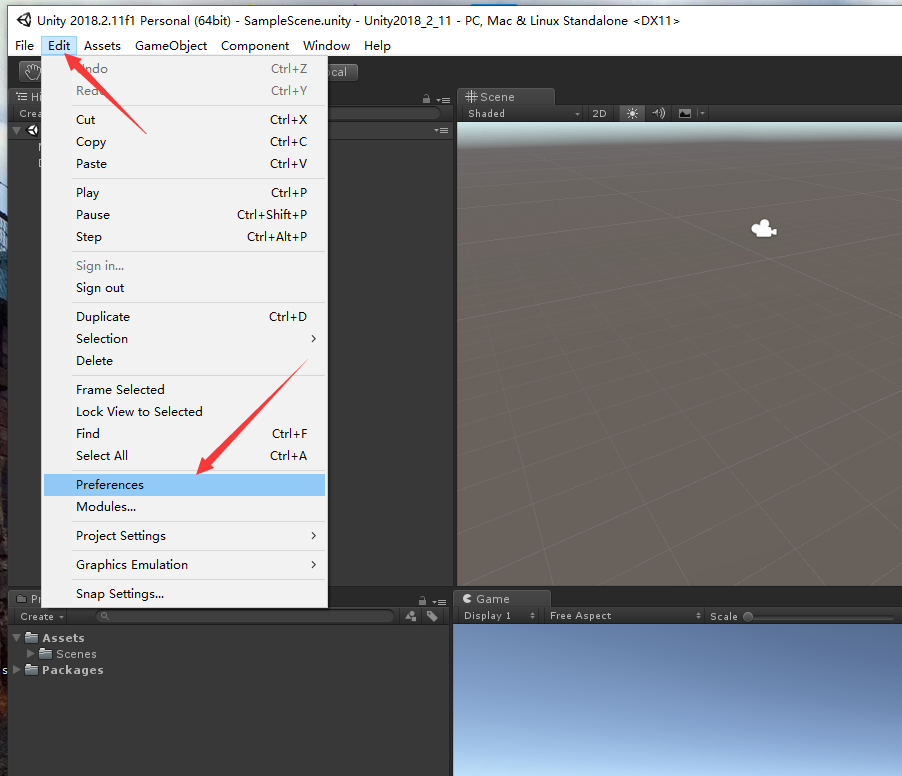Screen dimensions: 902x776
Task: Lock the Hierarchy panel padlock
Action: click(426, 99)
